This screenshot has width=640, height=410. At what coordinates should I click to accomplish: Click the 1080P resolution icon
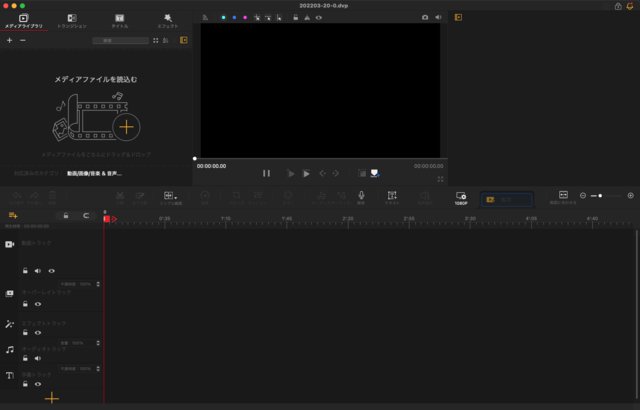[x=460, y=198]
